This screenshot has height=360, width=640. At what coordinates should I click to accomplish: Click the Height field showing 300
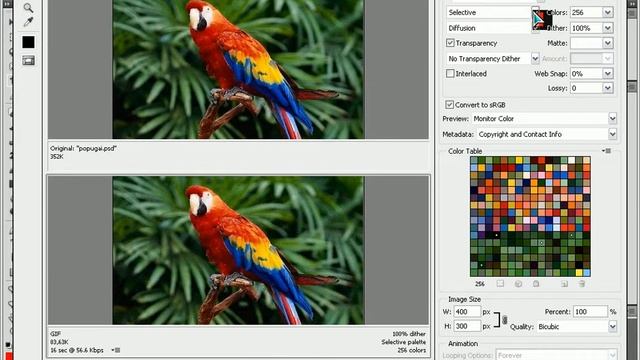(467, 326)
